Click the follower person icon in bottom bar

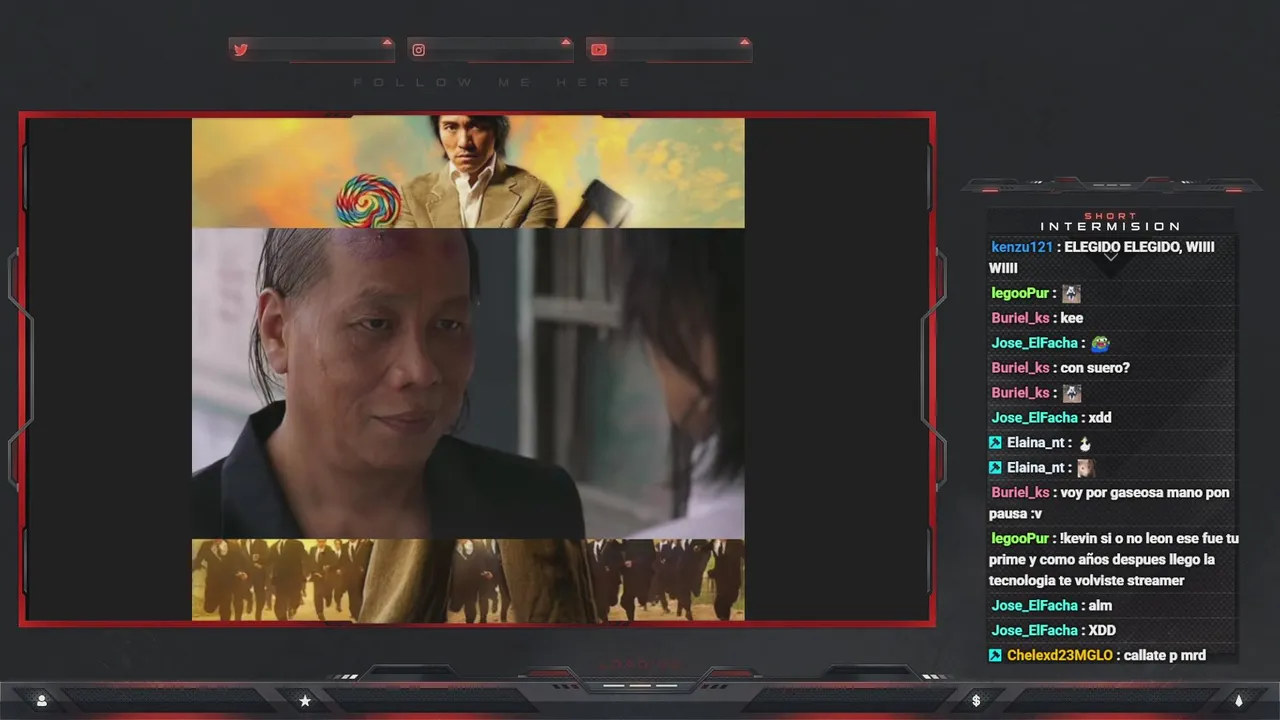(41, 701)
